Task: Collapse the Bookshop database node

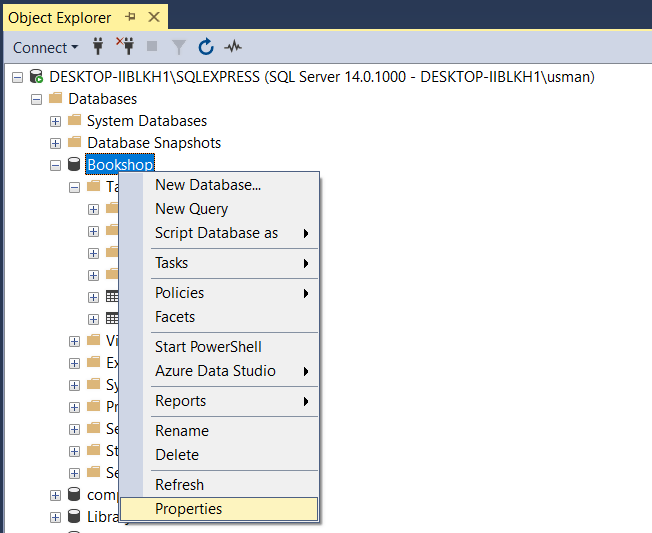Action: [56, 165]
